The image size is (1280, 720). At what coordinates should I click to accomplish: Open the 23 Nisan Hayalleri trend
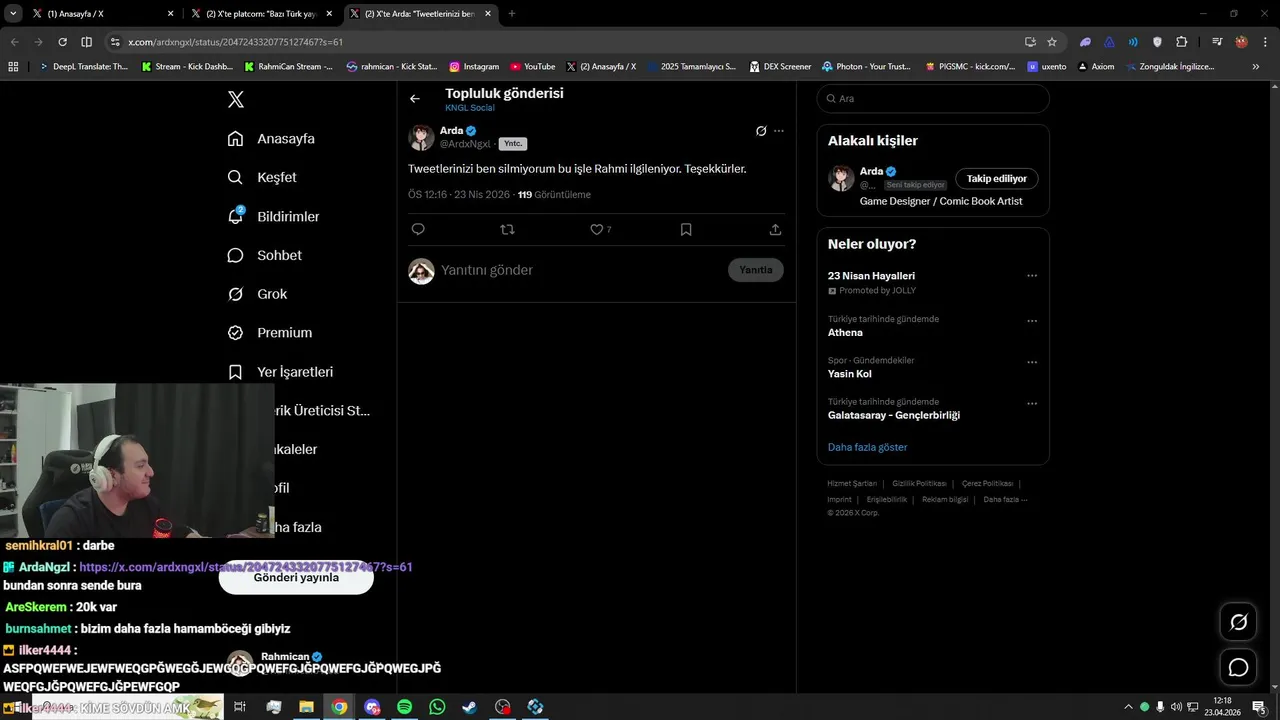pos(871,275)
